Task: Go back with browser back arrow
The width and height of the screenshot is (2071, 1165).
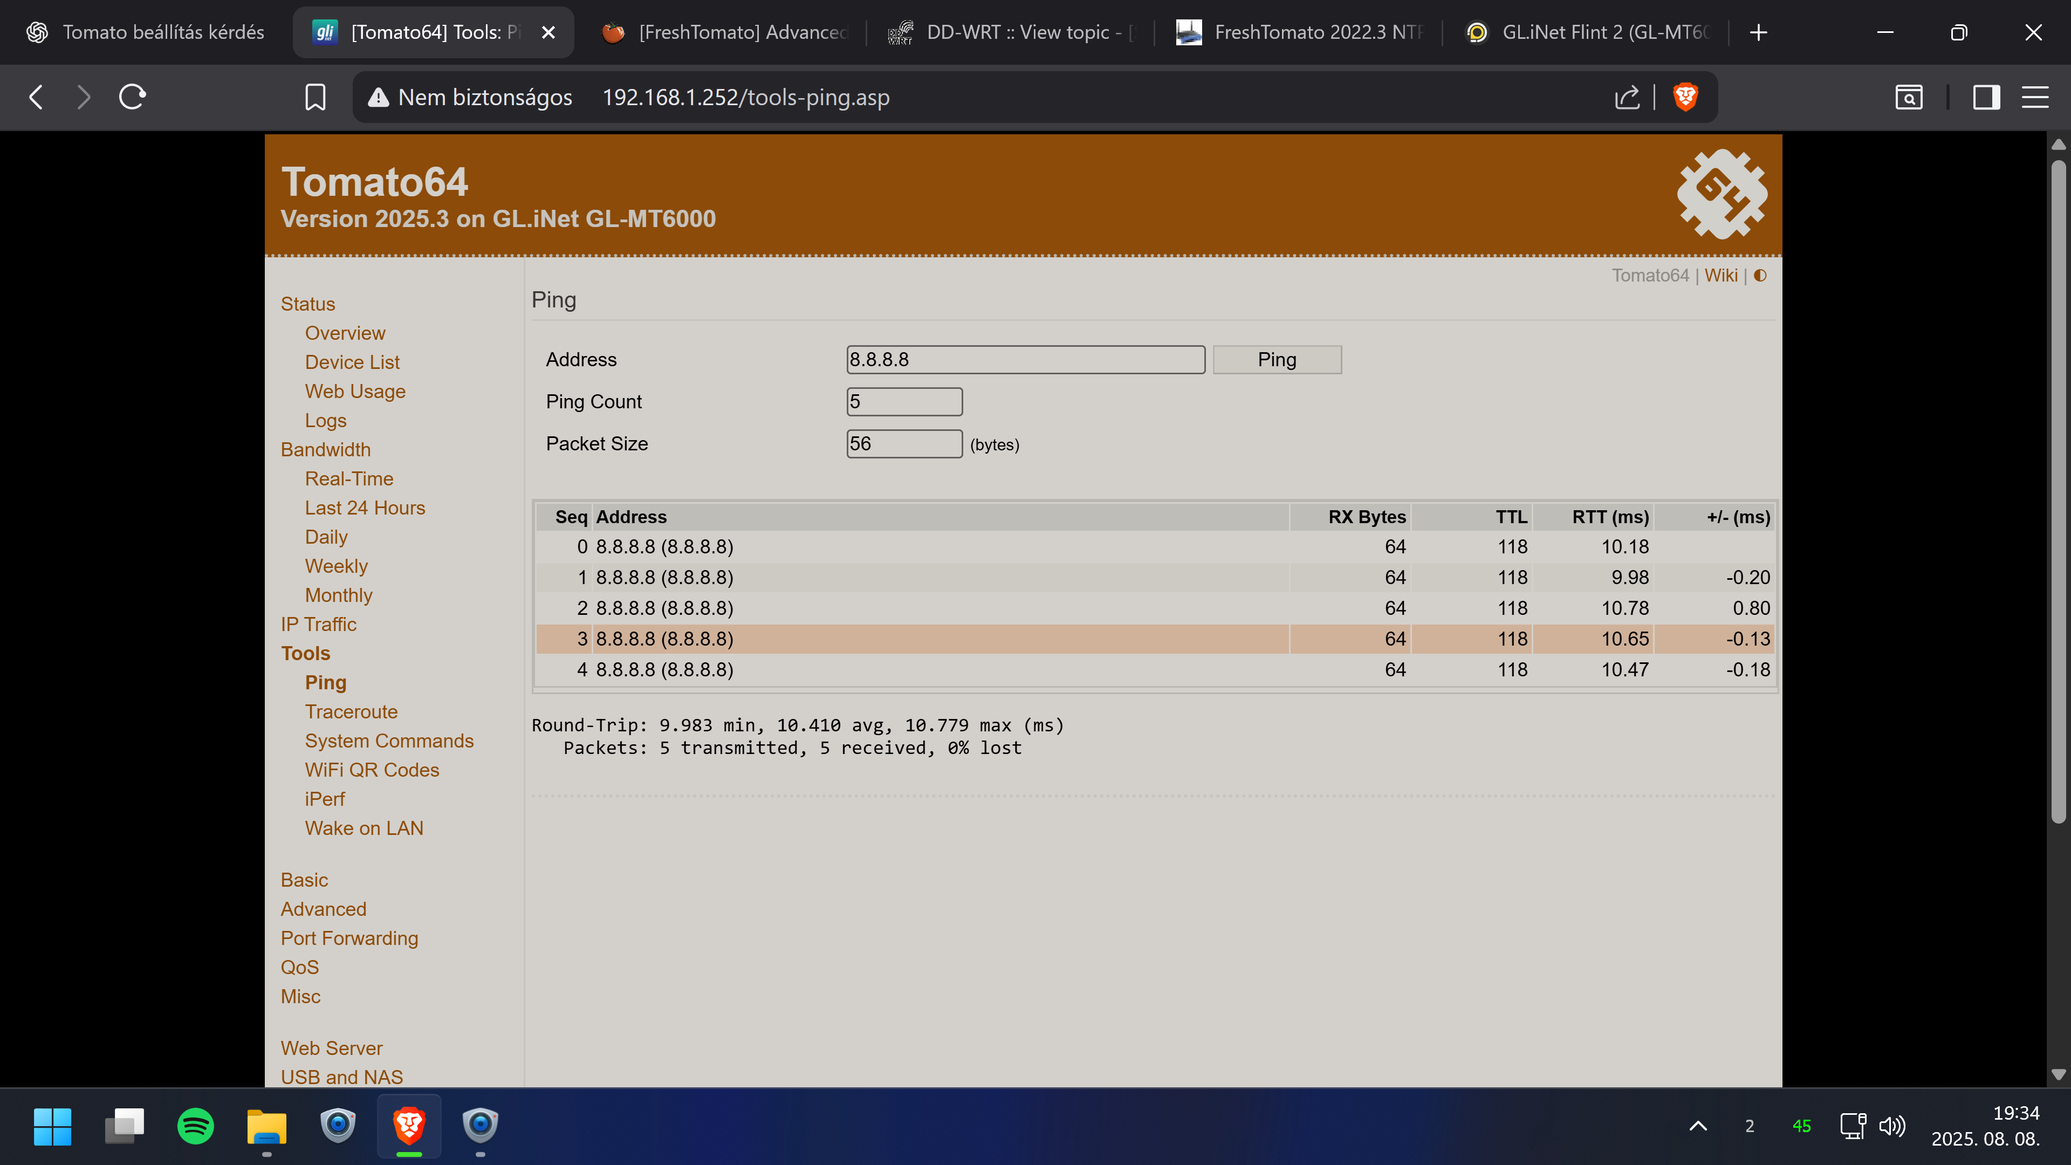Action: pos(36,97)
